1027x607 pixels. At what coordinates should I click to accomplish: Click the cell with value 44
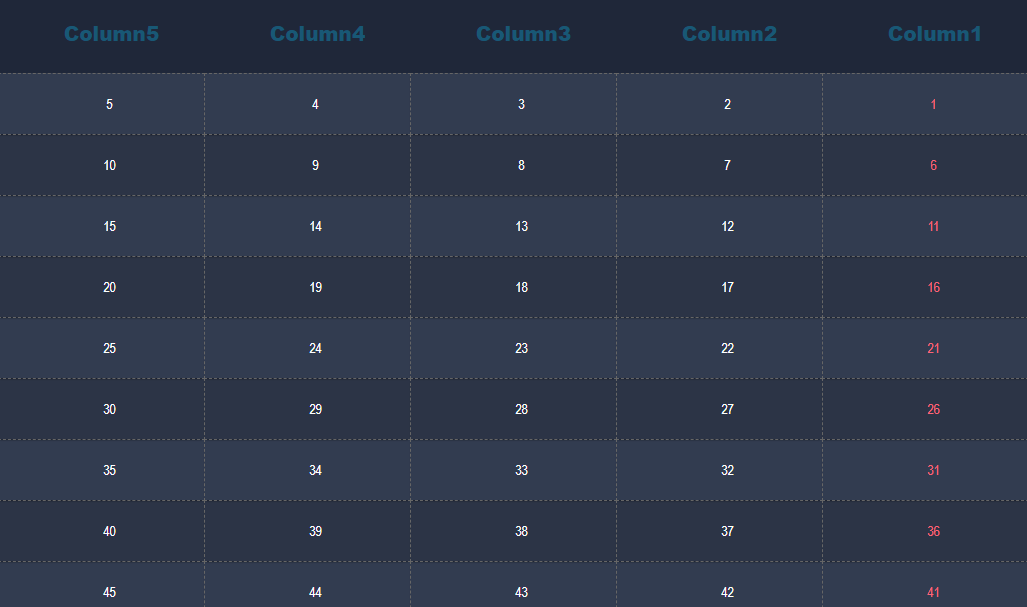pos(315,592)
